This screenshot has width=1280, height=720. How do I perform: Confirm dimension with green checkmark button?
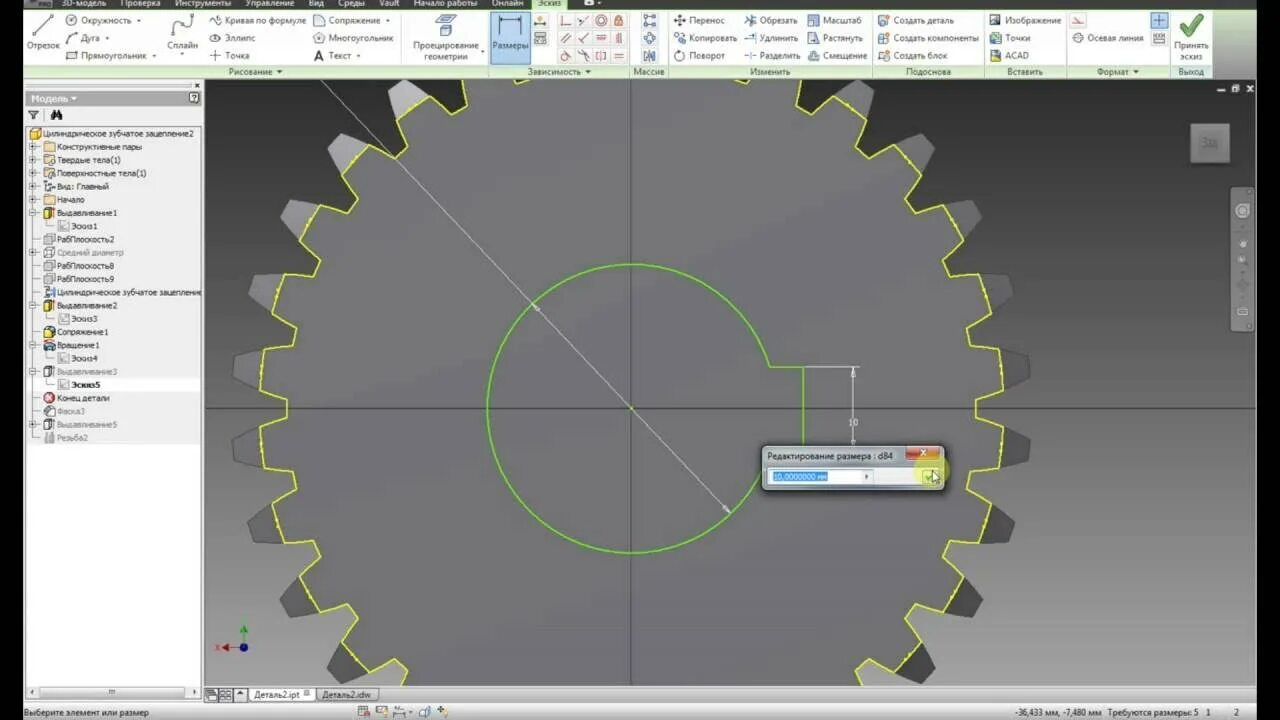[x=929, y=477]
